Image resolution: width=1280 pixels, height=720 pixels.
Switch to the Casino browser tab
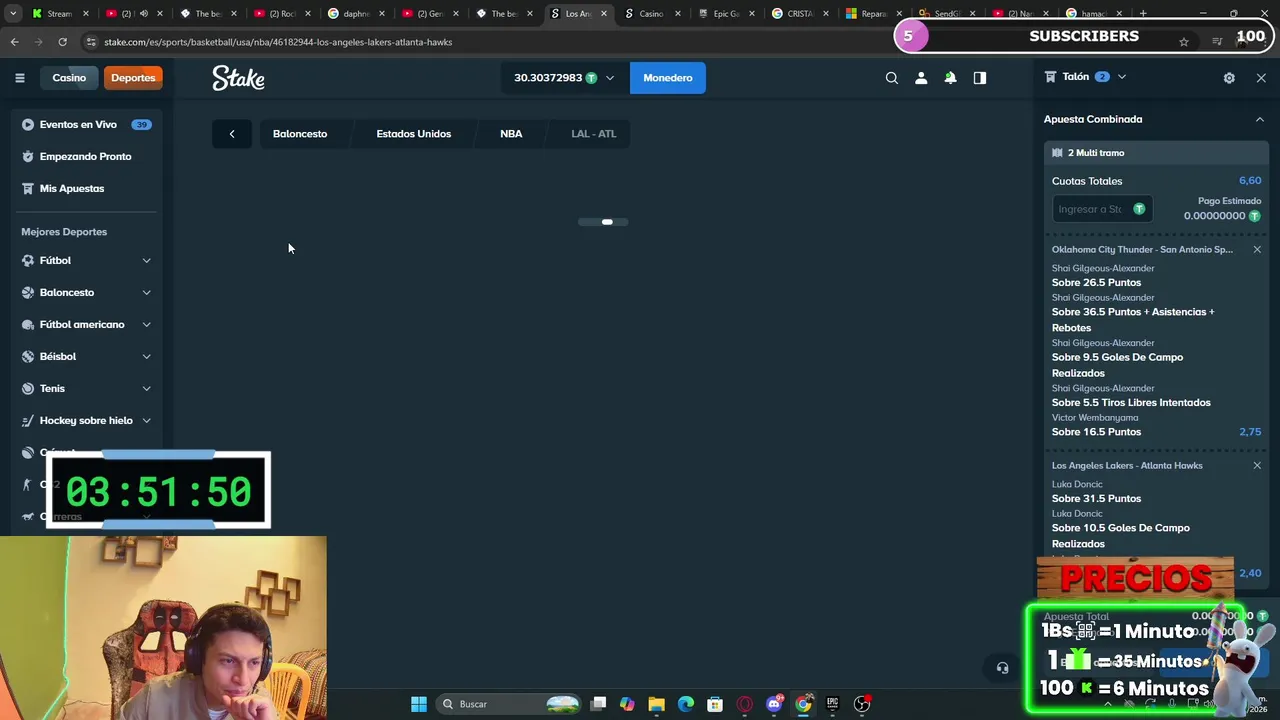tap(650, 14)
